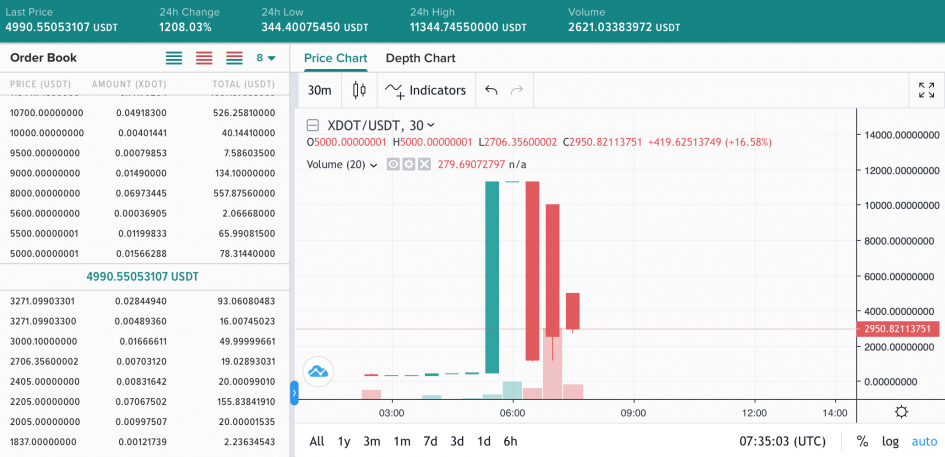
Task: Select the 8000.00000000 ask price
Action: pyautogui.click(x=45, y=194)
